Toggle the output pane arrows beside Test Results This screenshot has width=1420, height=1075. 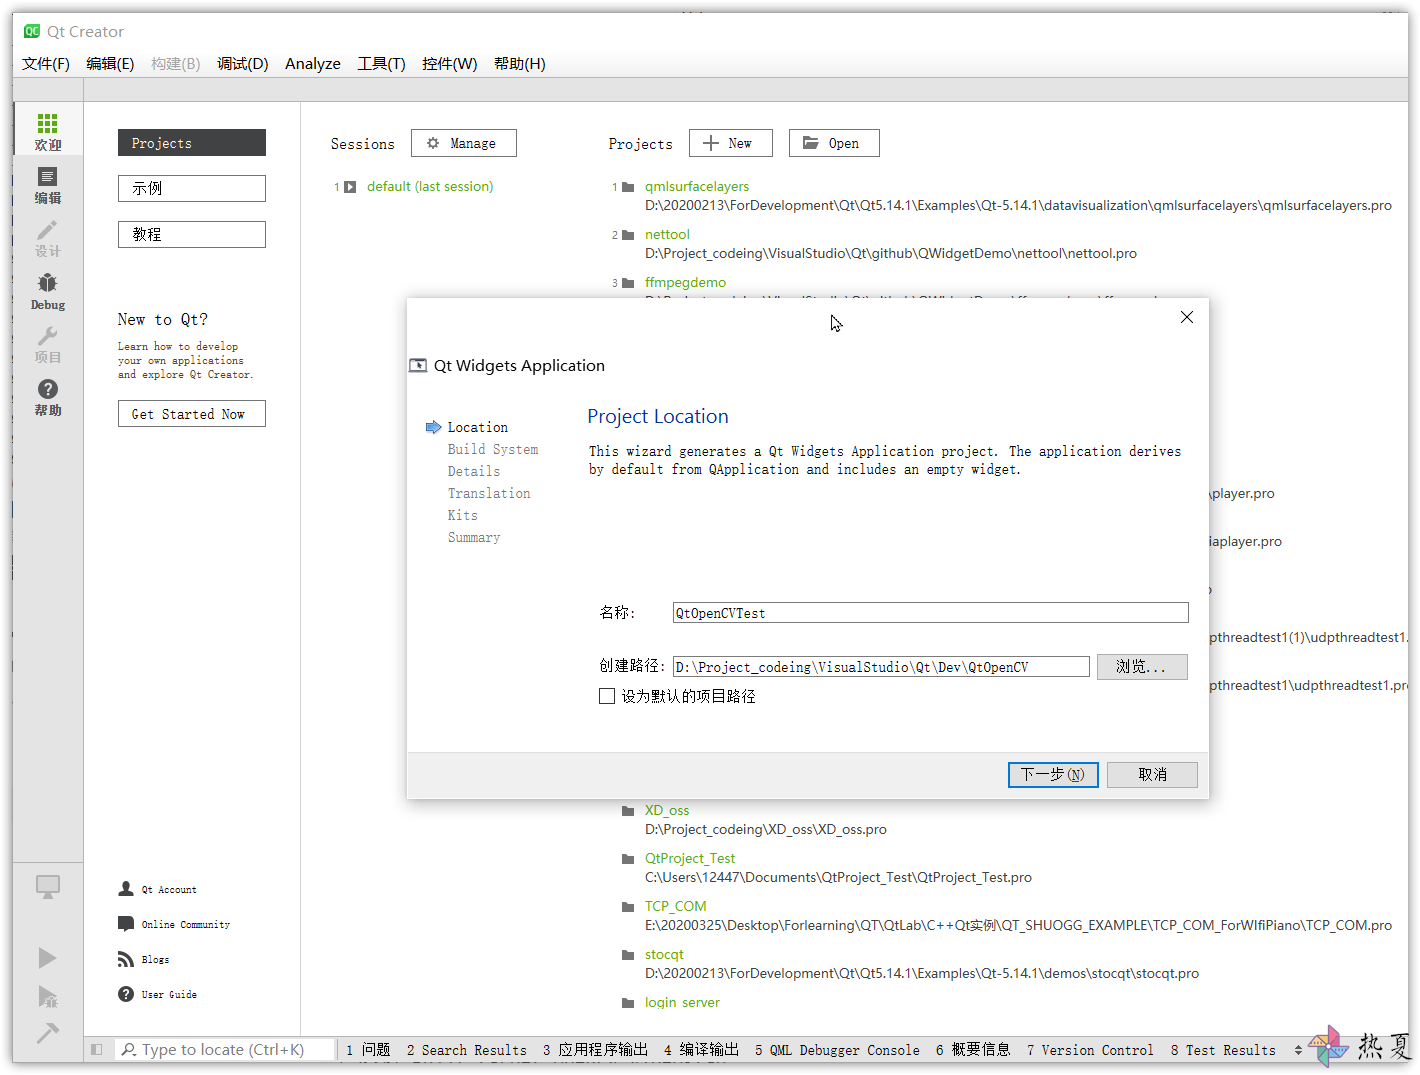pyautogui.click(x=1298, y=1050)
